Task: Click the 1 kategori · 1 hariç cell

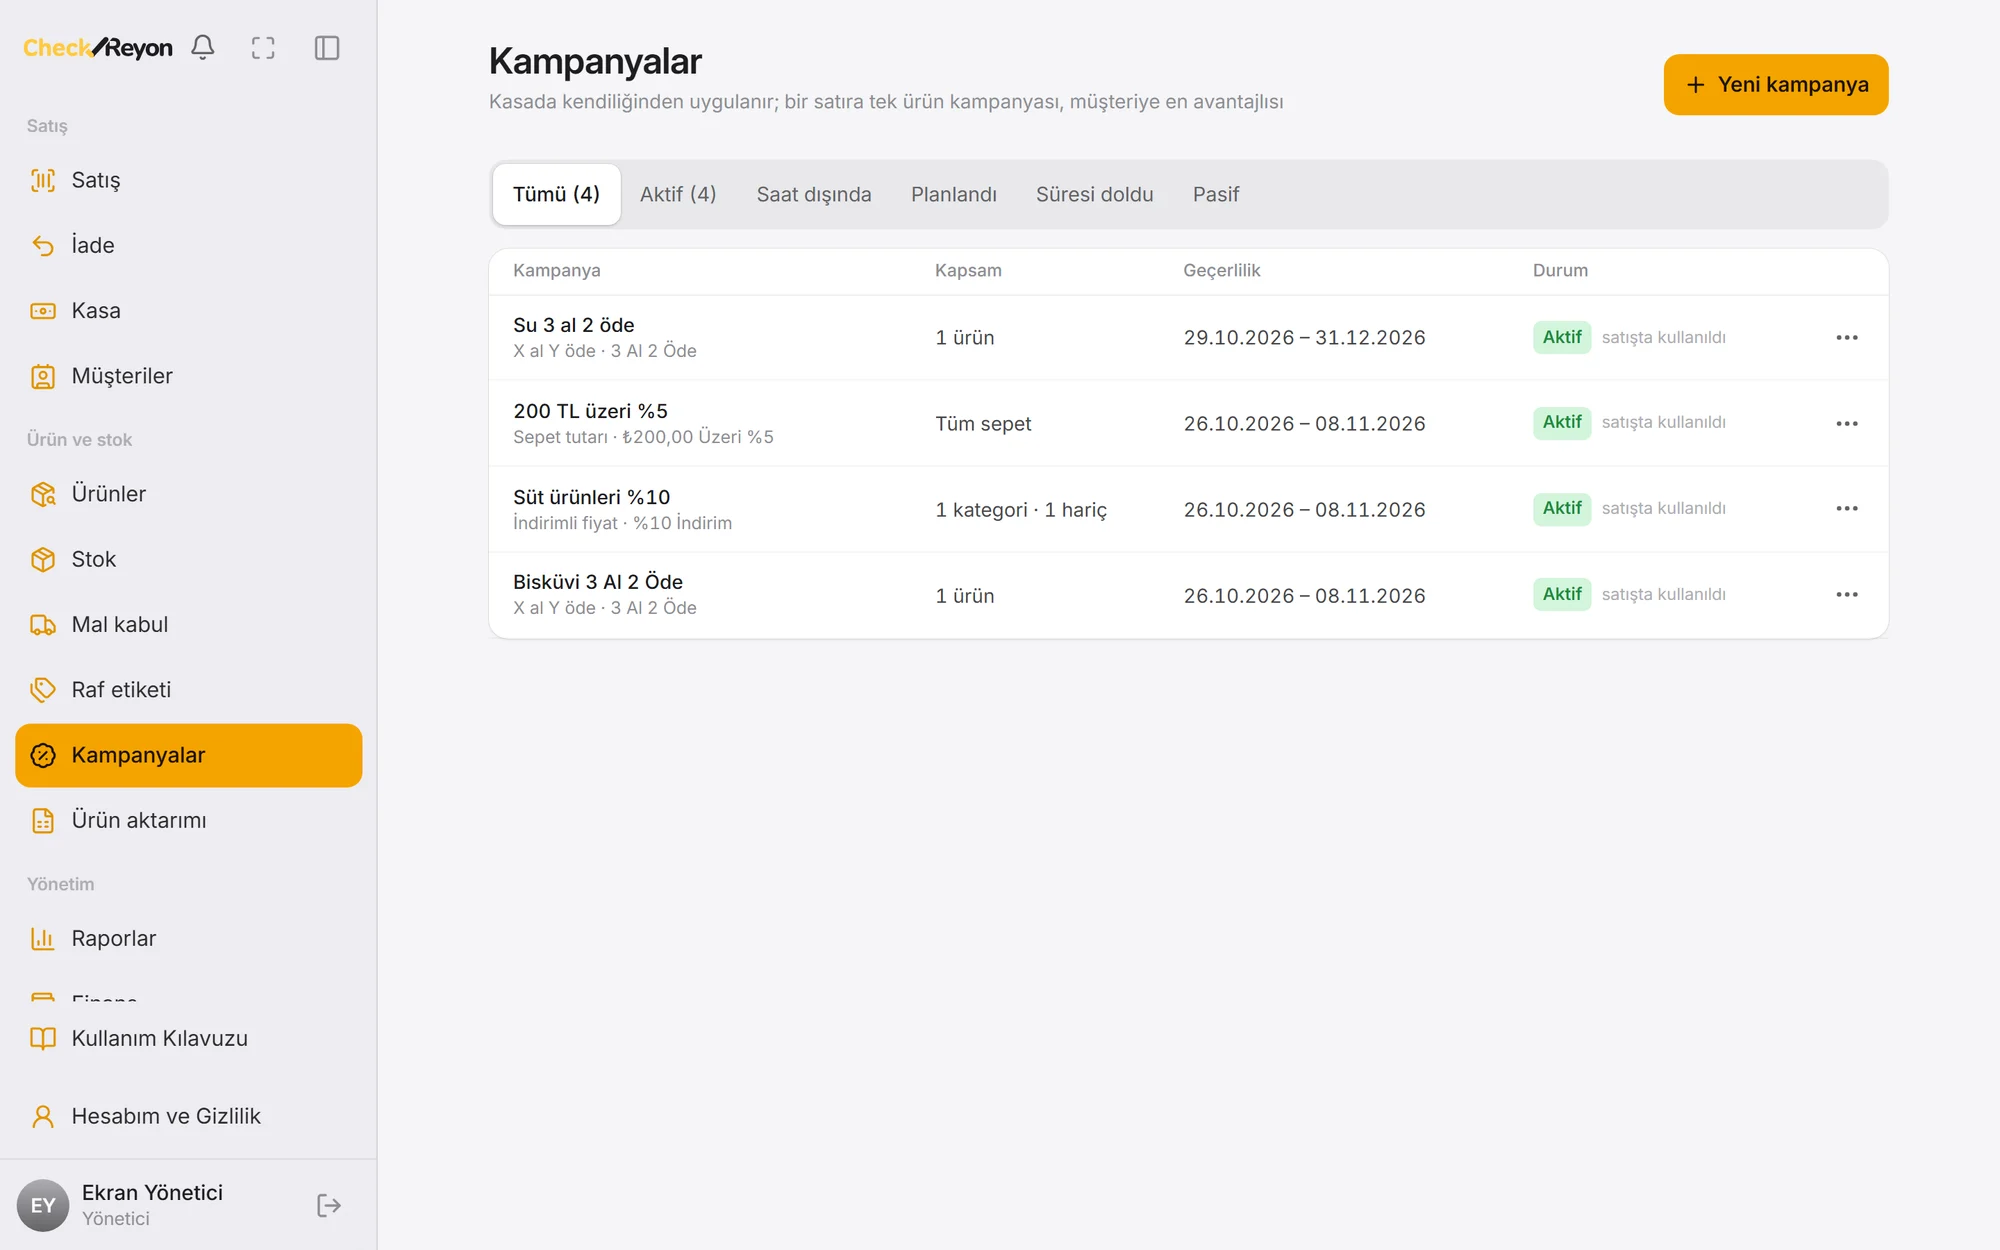Action: [1021, 510]
